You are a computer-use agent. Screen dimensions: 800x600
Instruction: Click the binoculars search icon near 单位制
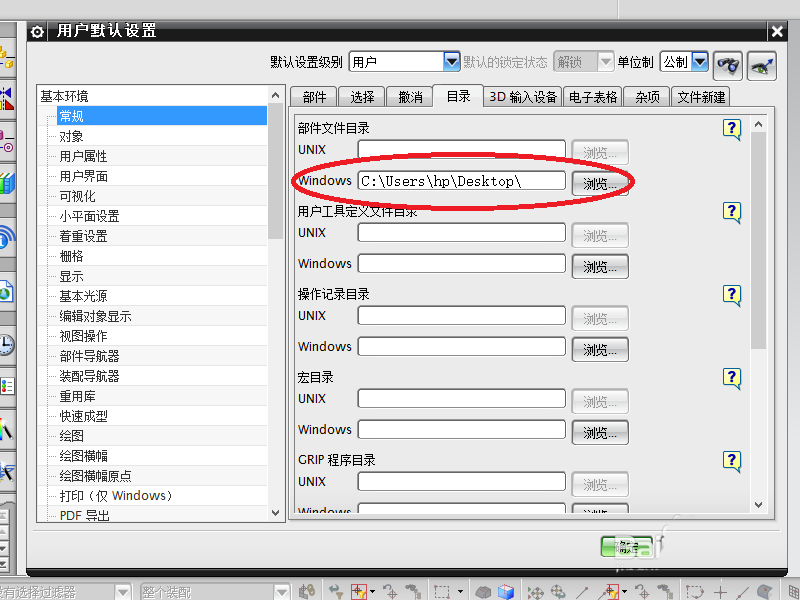point(727,64)
